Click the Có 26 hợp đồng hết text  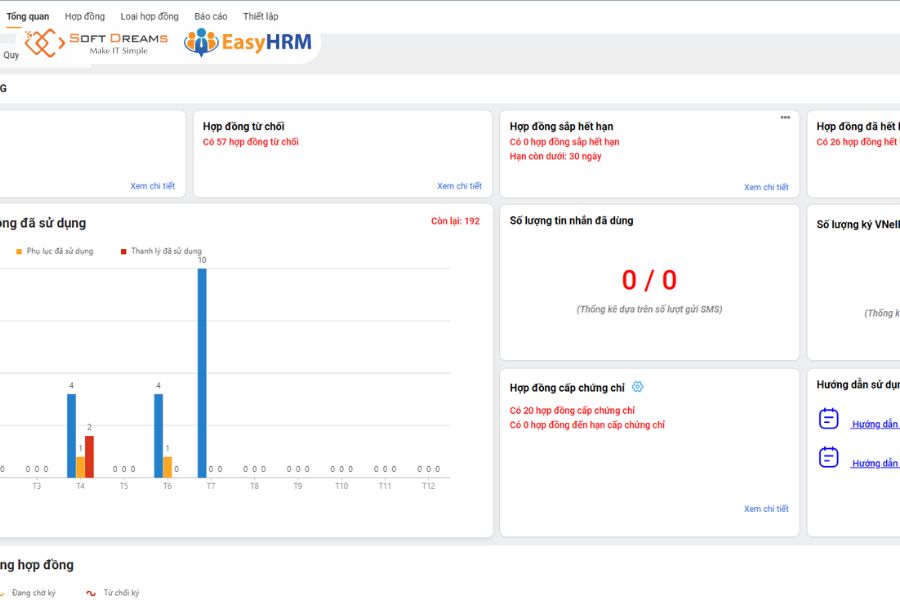click(858, 142)
